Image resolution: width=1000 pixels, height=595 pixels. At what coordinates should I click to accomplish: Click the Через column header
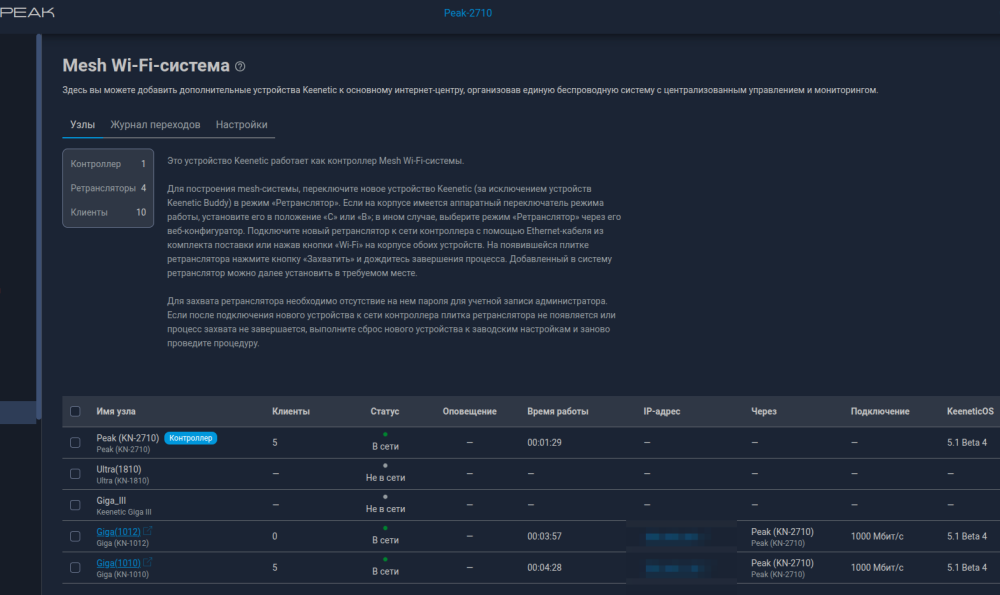tap(763, 411)
